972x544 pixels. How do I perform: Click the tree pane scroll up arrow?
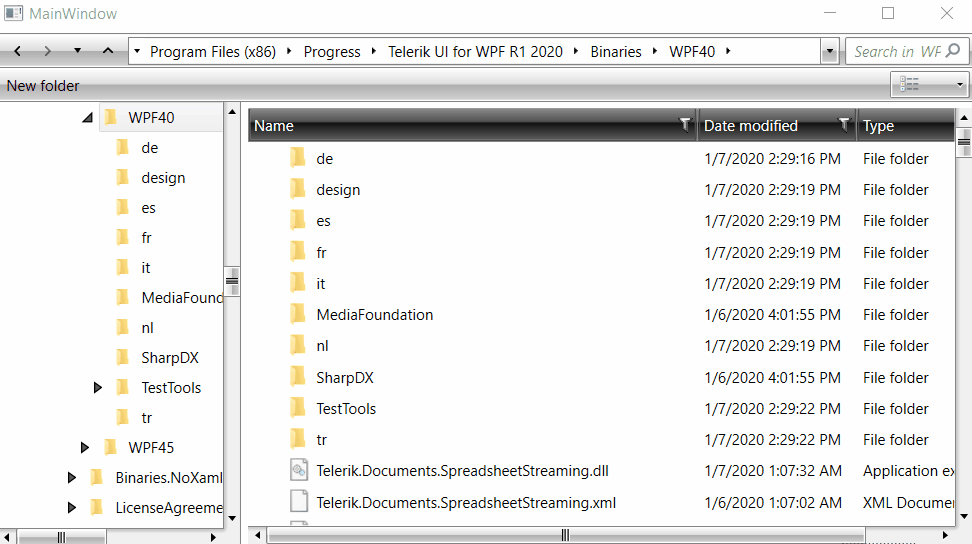point(232,112)
